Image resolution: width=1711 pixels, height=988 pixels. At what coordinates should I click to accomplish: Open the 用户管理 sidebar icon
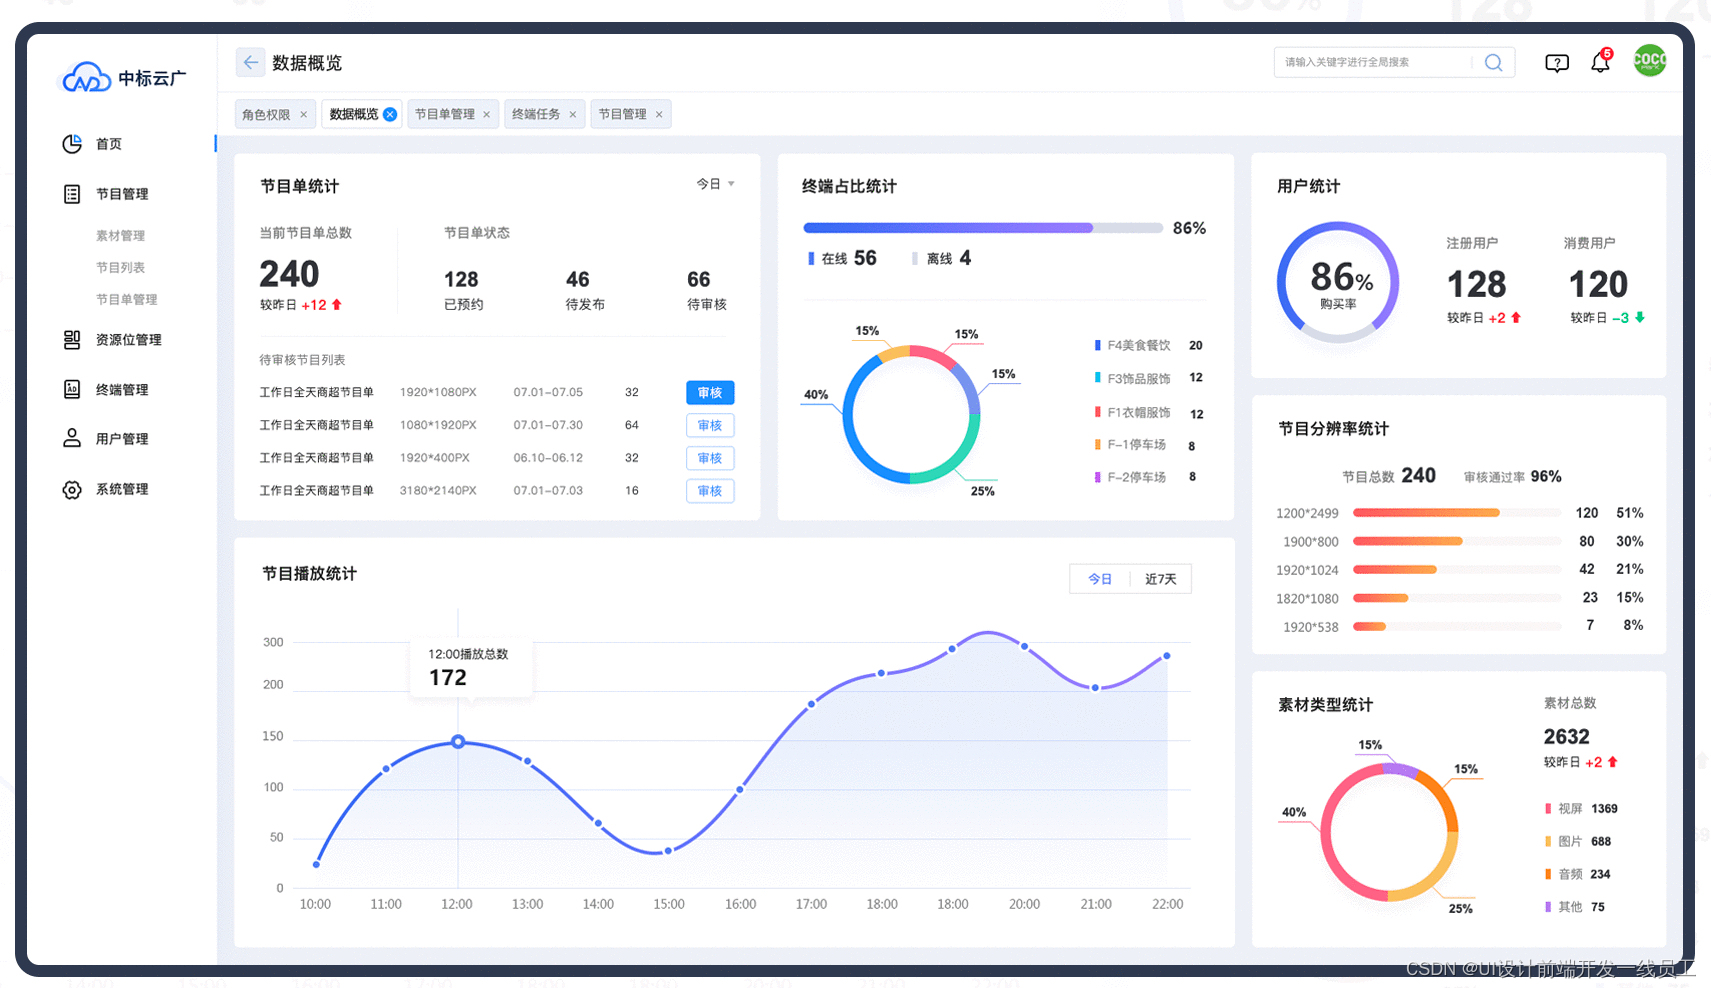pyautogui.click(x=72, y=438)
